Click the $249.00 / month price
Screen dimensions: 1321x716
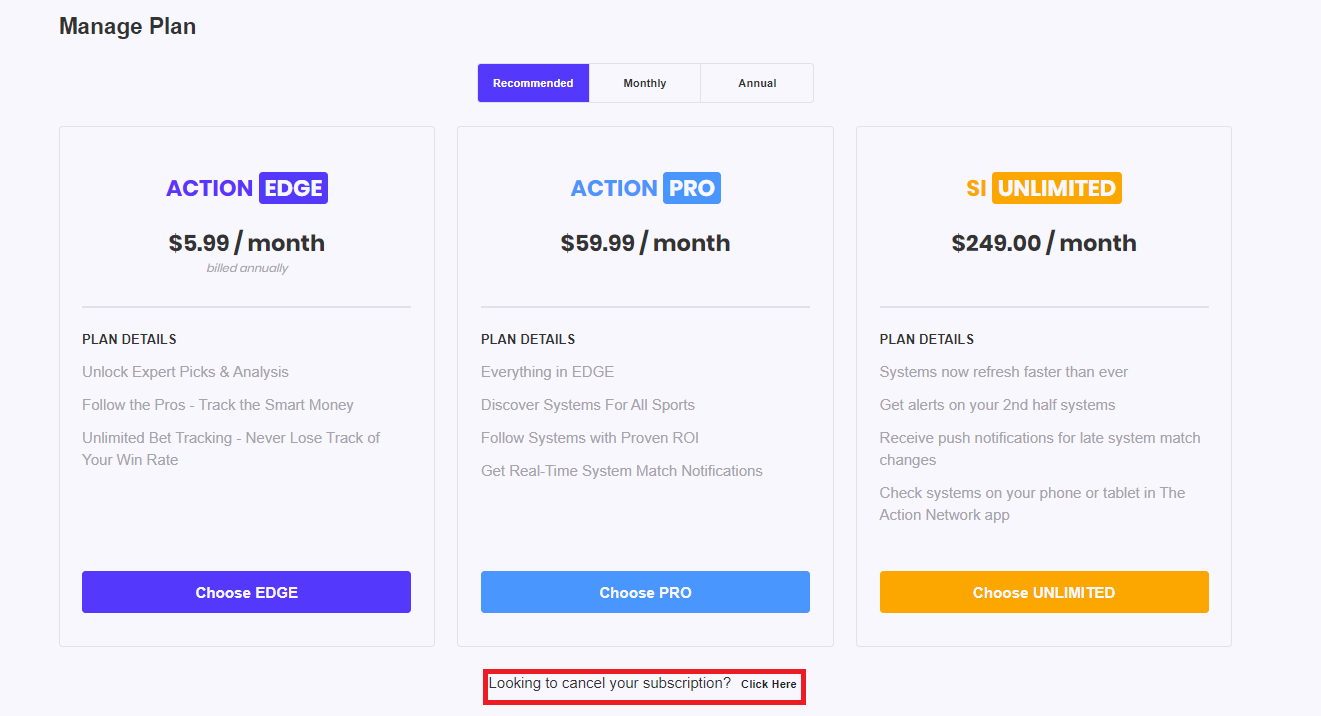point(1043,243)
